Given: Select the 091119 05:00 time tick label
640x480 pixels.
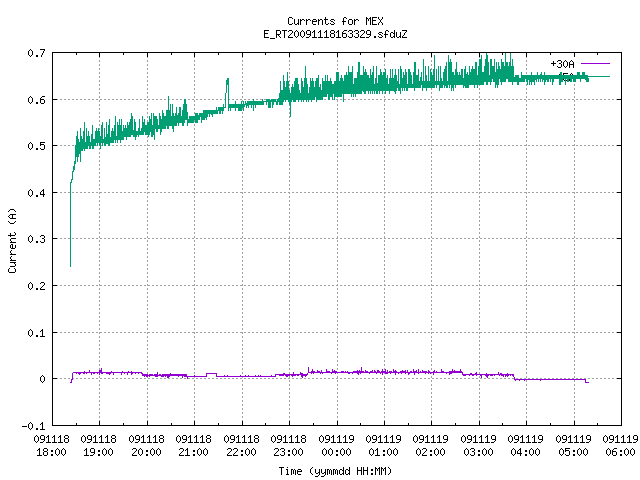Looking at the screenshot, I should 573,446.
